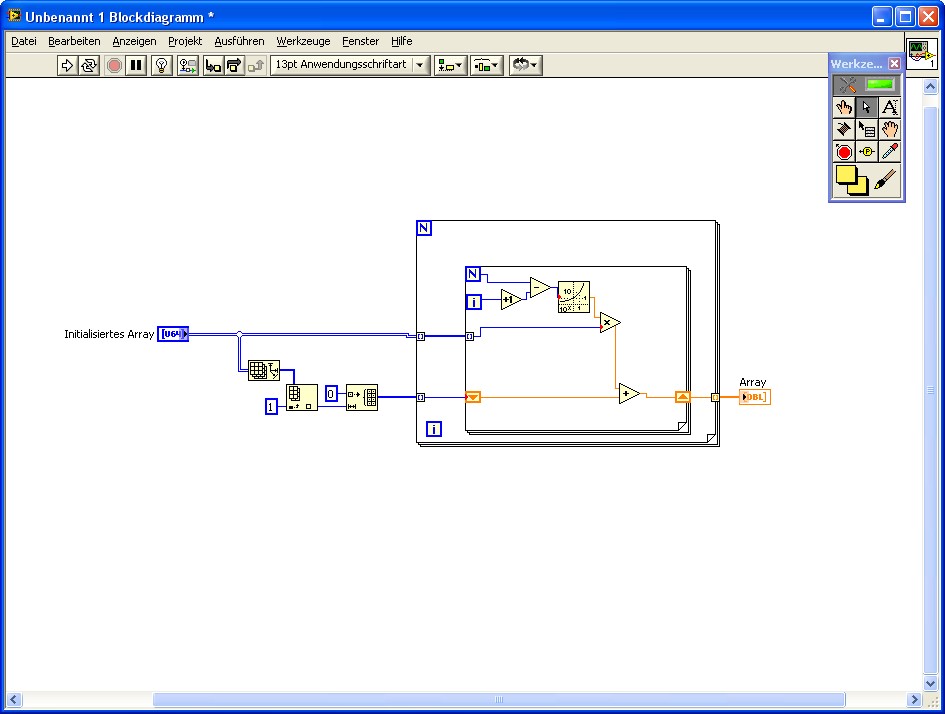Select the Array DBL indicator terminal
Image resolution: width=945 pixels, height=714 pixels.
[755, 397]
